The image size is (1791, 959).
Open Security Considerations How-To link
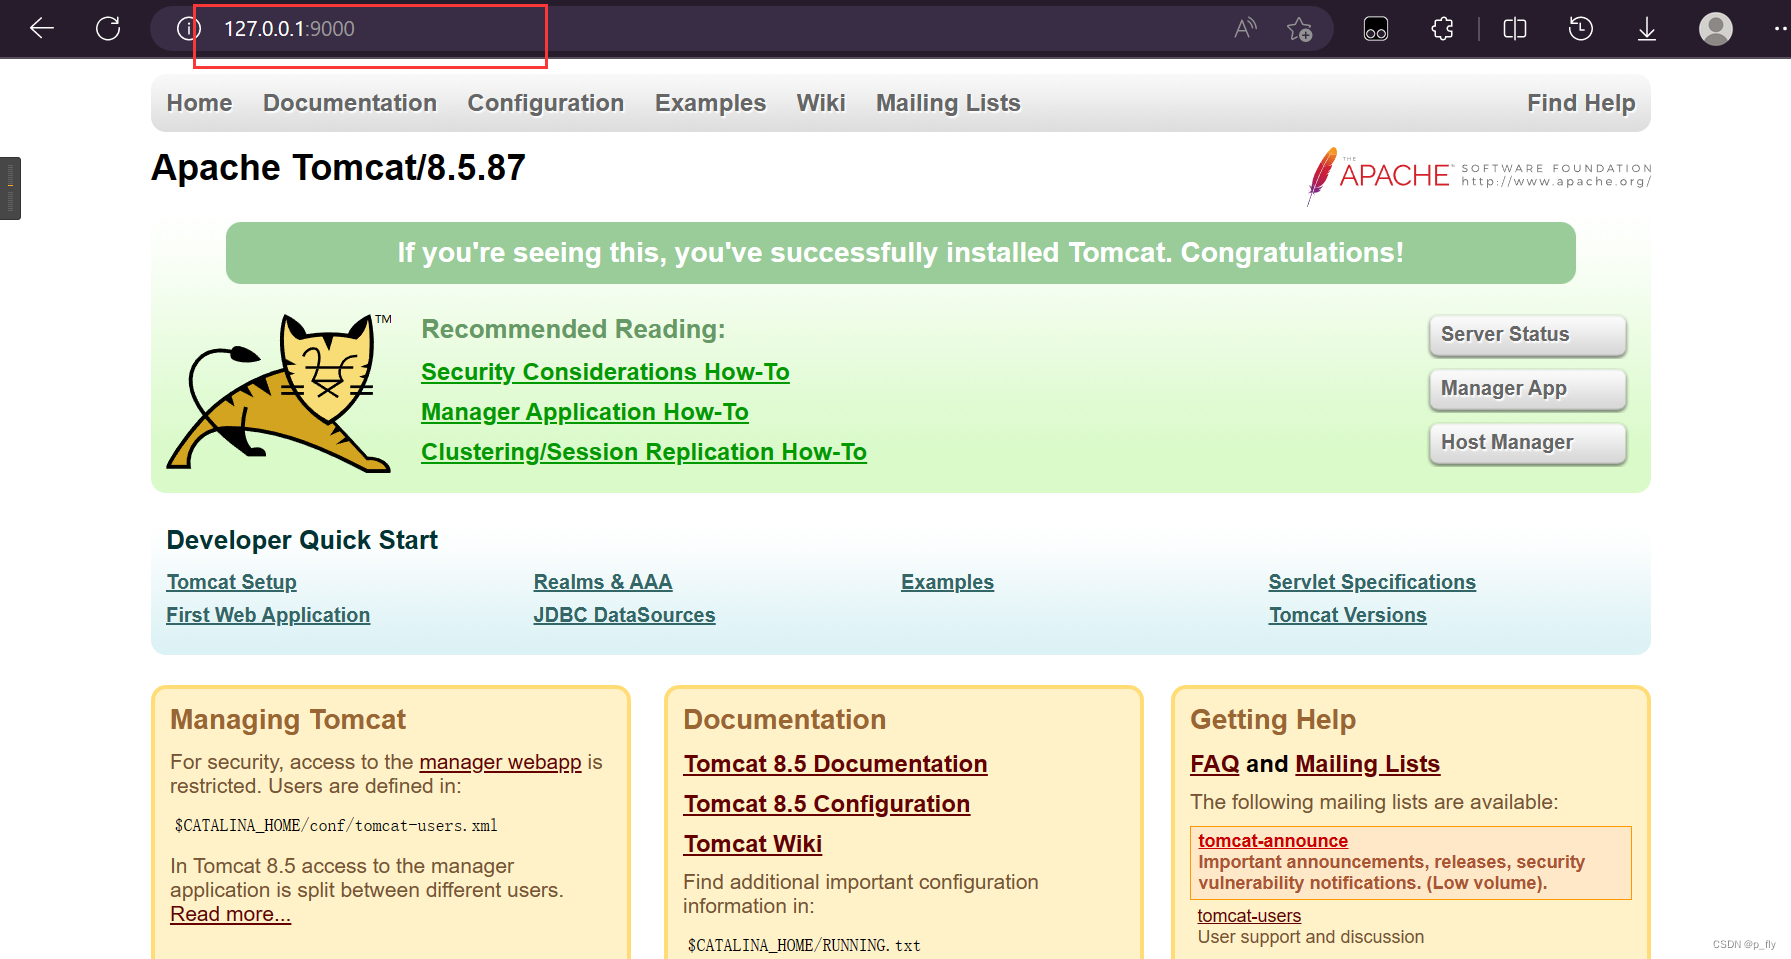(605, 372)
